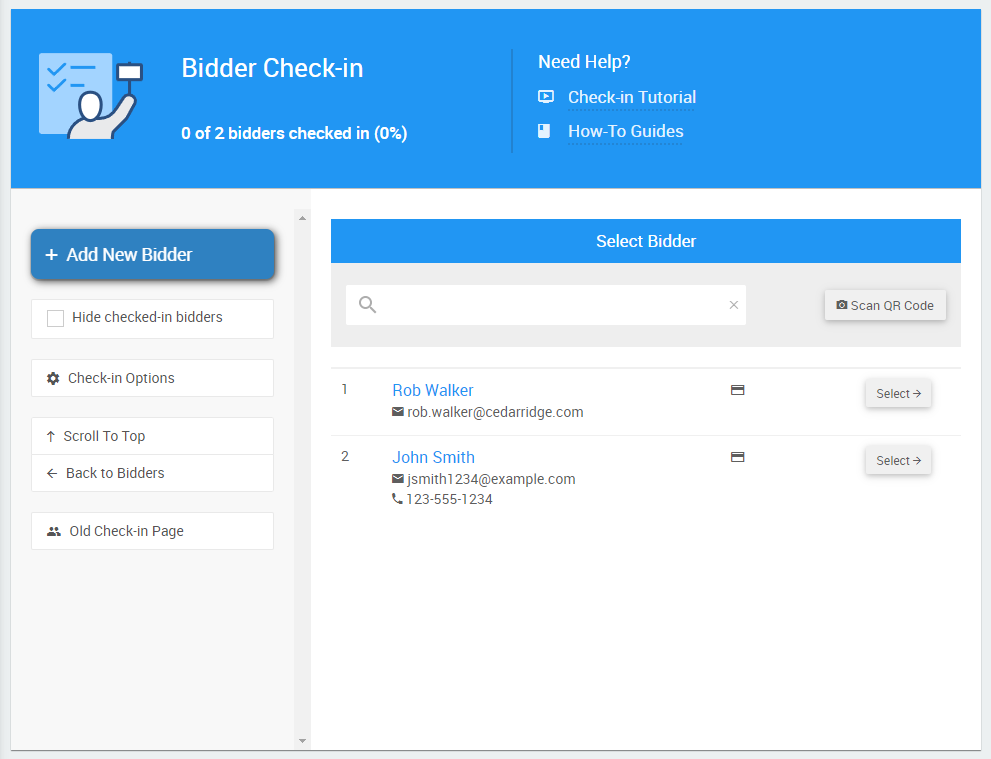The height and width of the screenshot is (759, 991).
Task: Click the magnifier search icon
Action: click(x=367, y=305)
